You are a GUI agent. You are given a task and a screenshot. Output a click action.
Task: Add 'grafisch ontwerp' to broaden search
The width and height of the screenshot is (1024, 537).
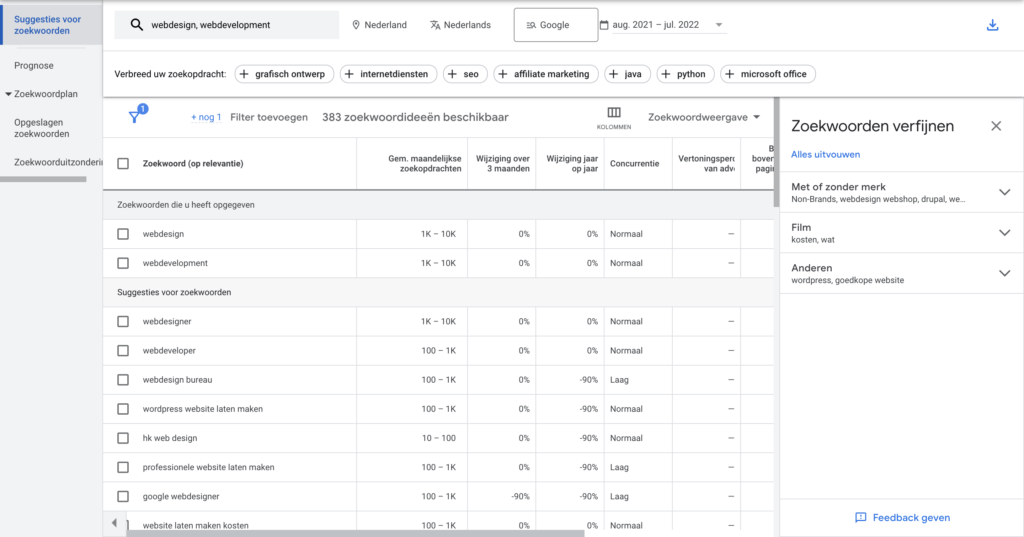click(284, 74)
